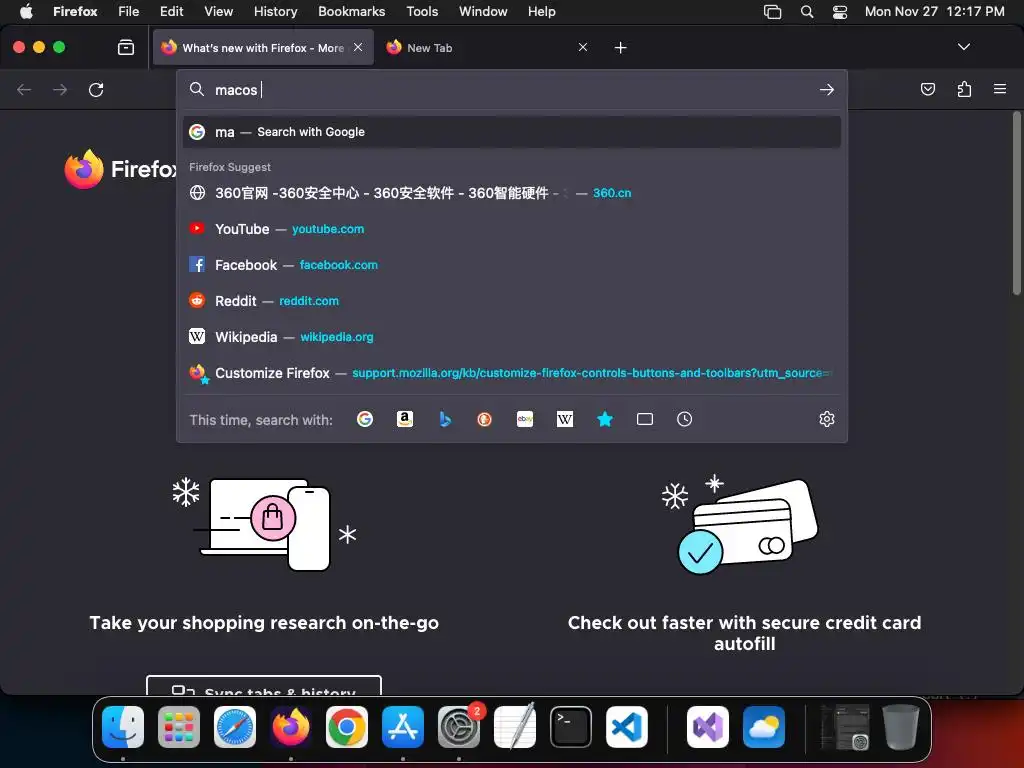
Task: Click the Go arrow in the address bar
Action: pos(827,89)
